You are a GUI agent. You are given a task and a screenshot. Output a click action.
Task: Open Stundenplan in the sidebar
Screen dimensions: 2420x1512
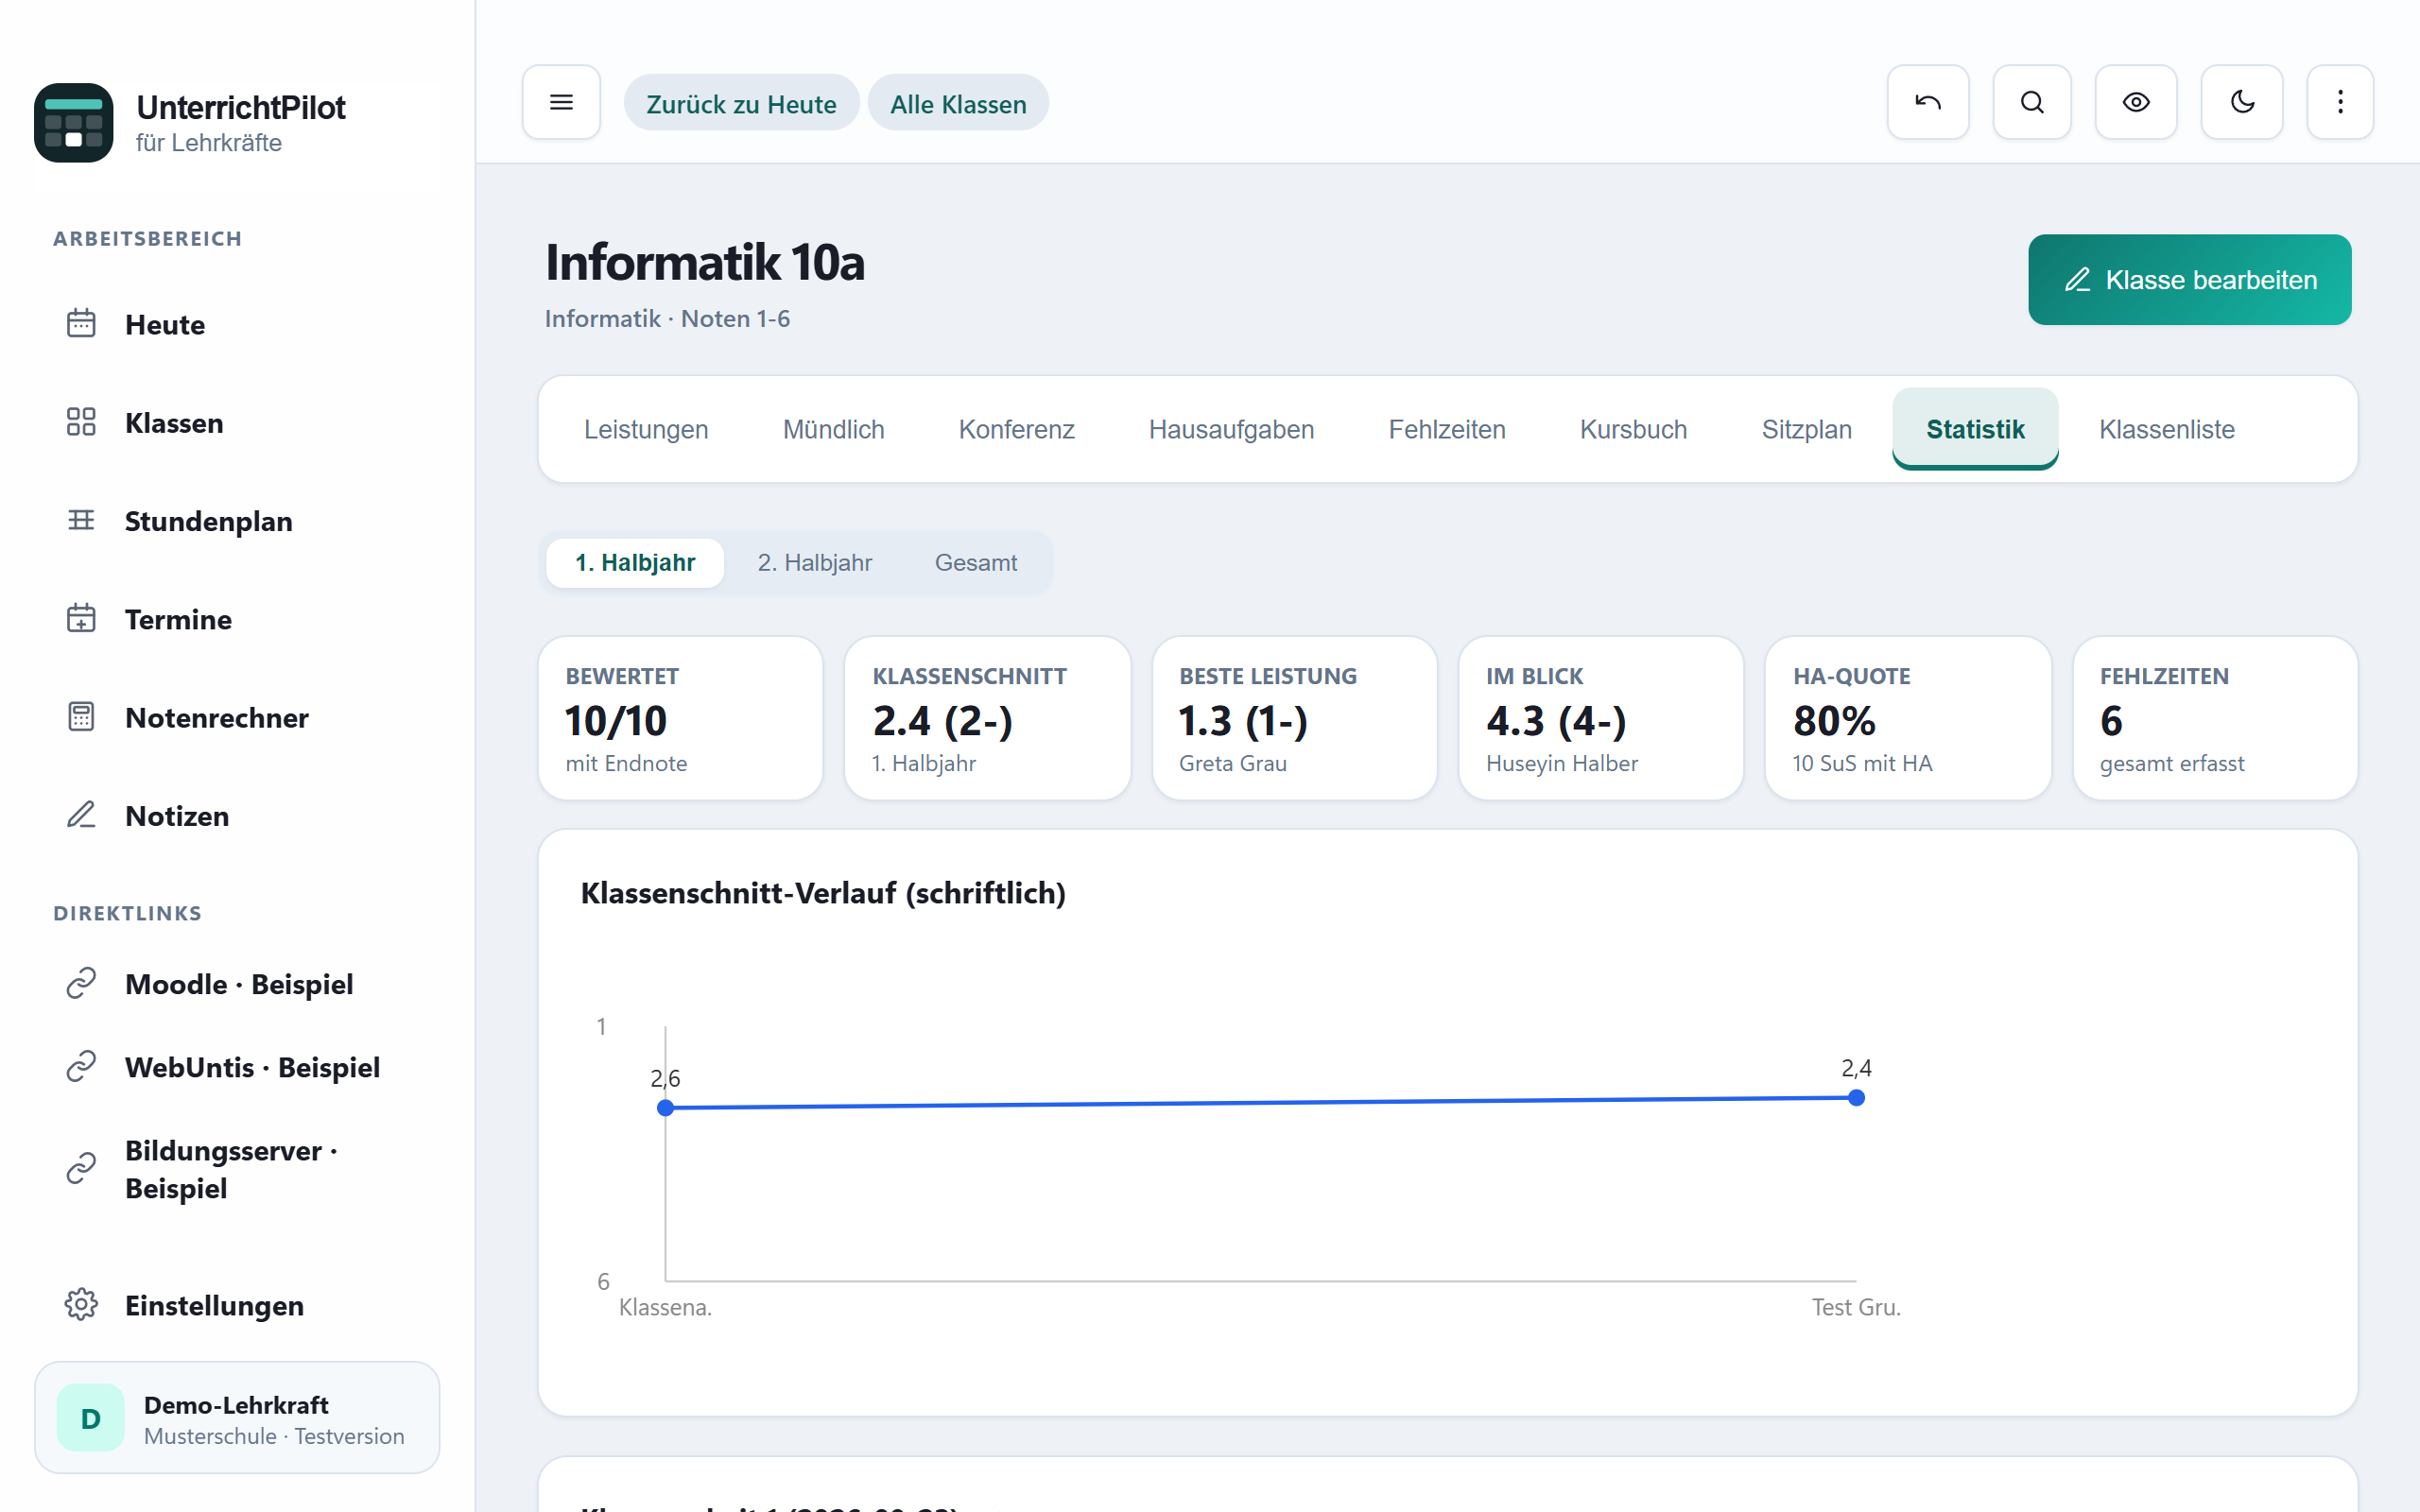(237, 521)
